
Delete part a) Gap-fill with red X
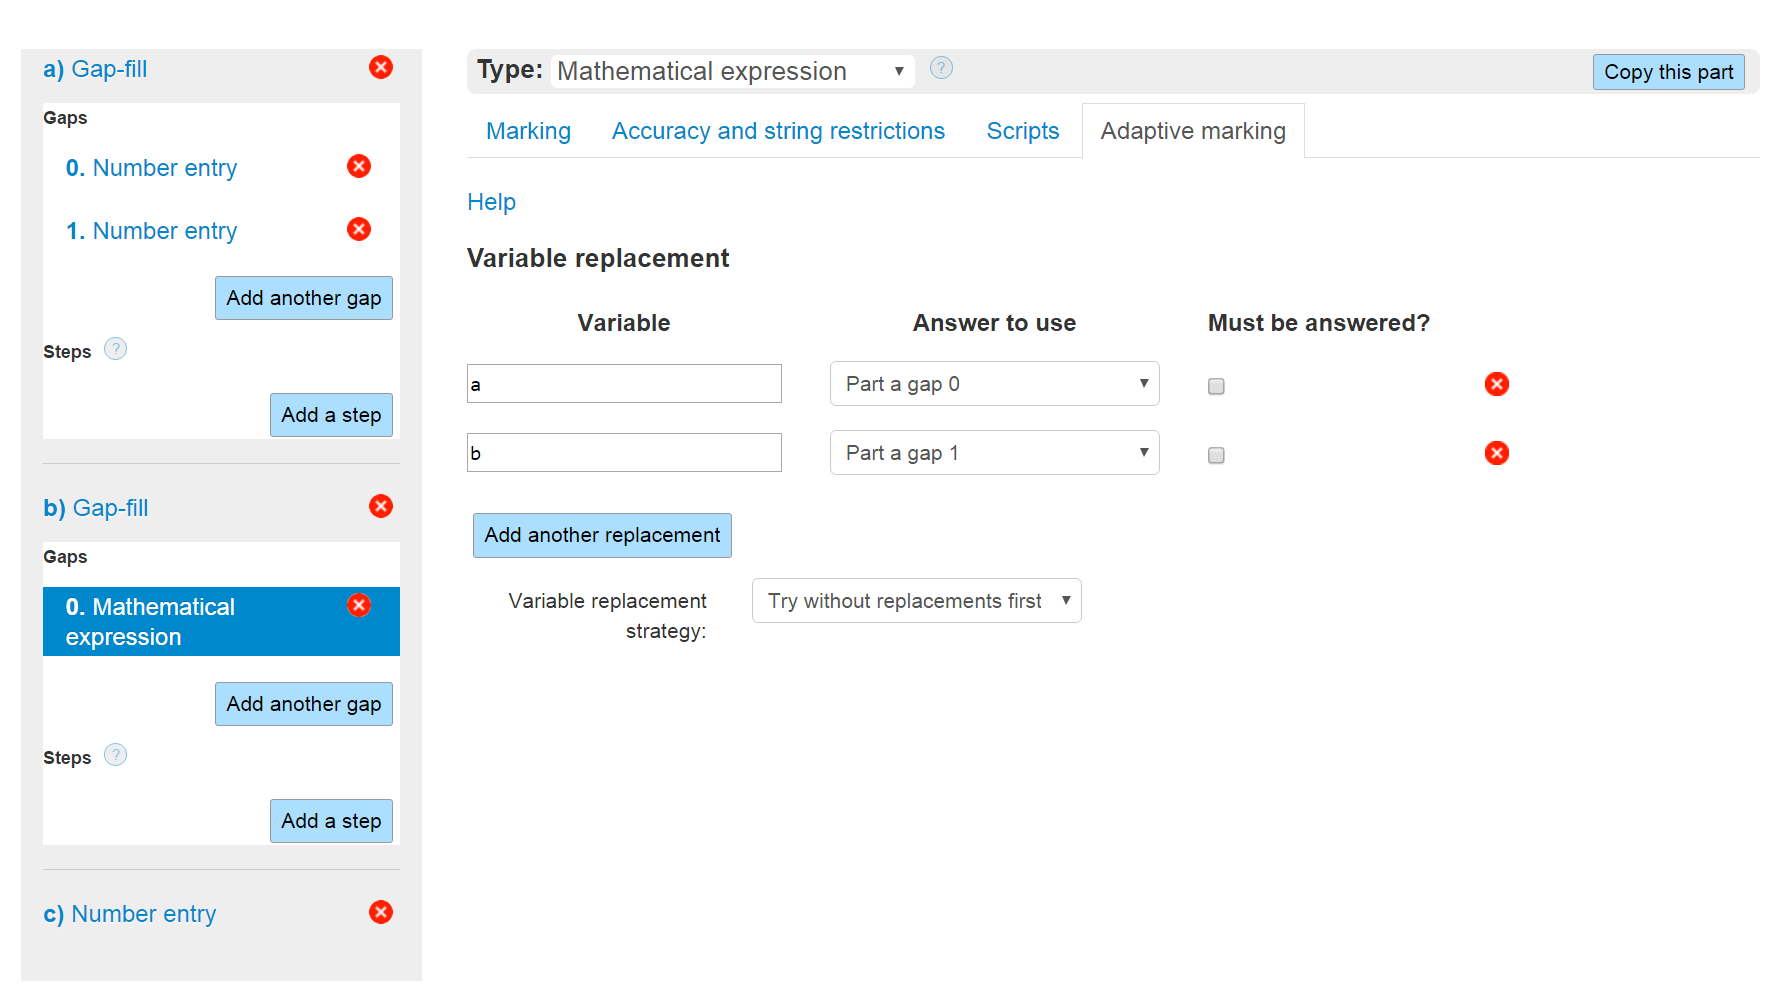coord(381,67)
